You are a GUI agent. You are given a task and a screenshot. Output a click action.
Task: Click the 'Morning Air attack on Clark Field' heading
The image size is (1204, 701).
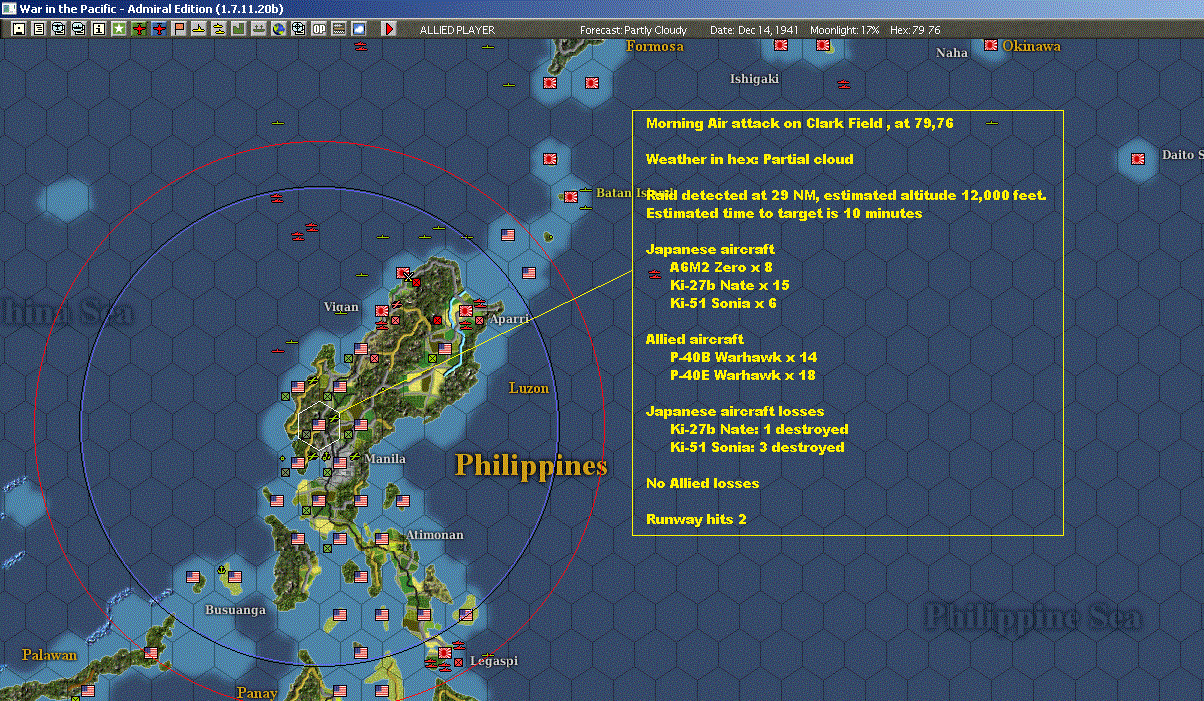pos(764,123)
